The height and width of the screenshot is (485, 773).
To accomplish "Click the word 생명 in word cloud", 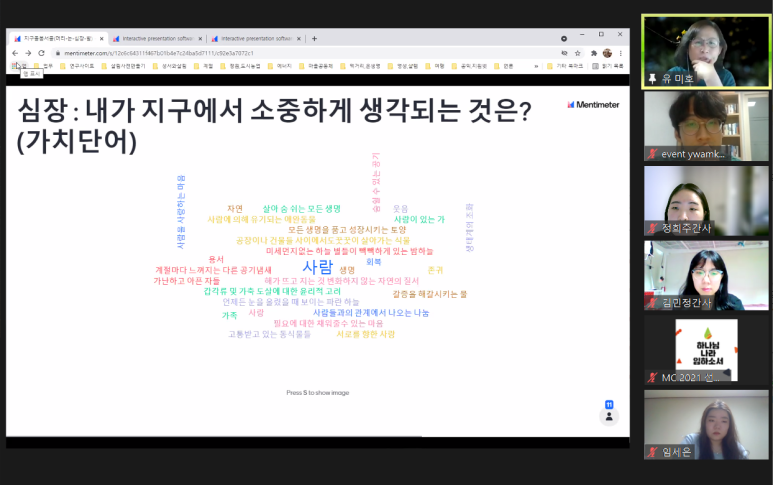I will pyautogui.click(x=347, y=270).
